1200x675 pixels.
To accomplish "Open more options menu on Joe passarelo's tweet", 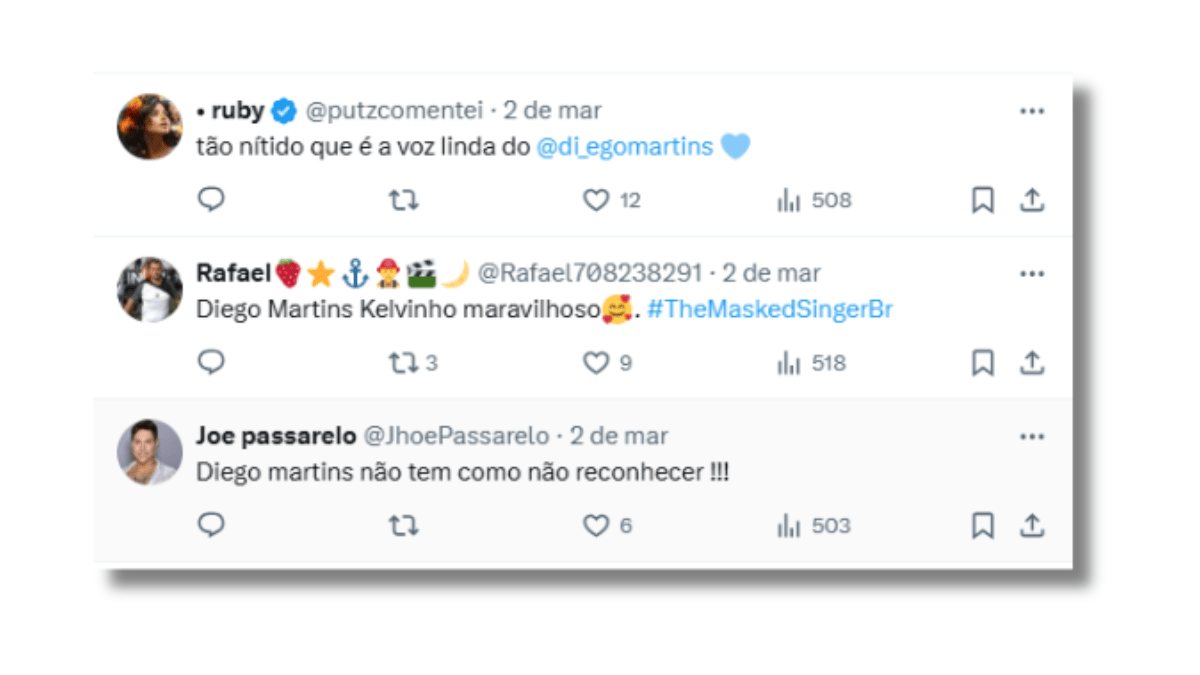I will [1032, 436].
